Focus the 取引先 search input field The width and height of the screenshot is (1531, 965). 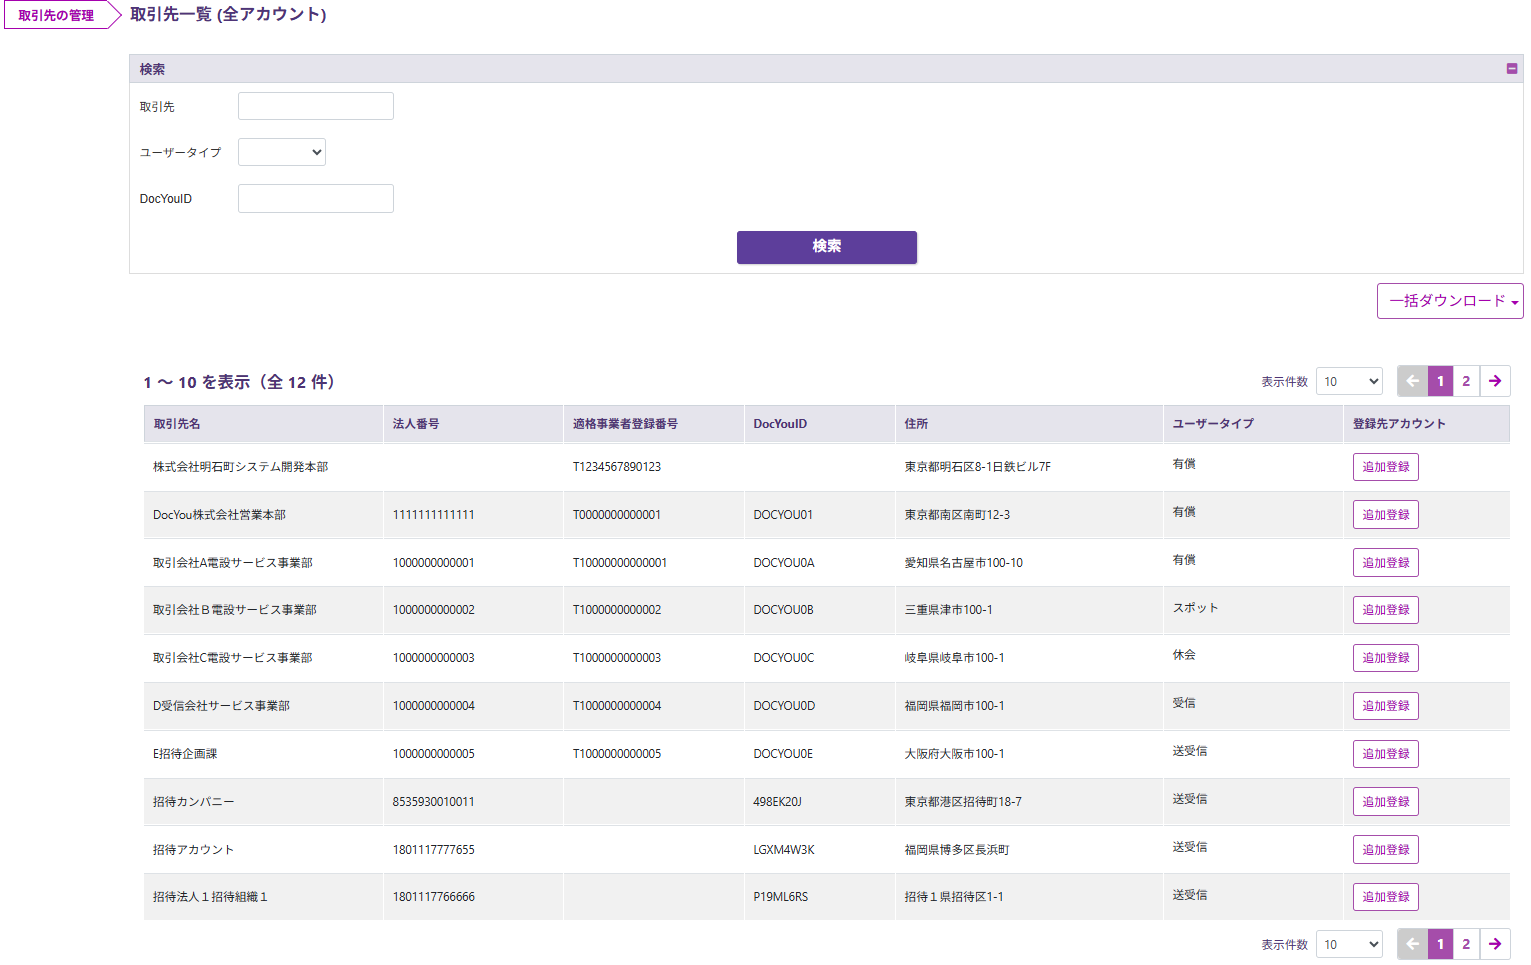coord(316,106)
